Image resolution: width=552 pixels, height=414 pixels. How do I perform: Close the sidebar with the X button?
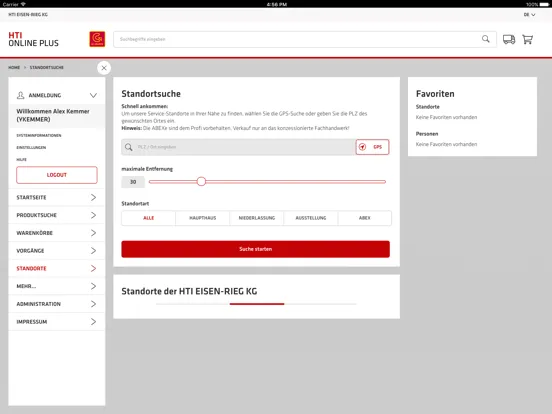point(104,68)
